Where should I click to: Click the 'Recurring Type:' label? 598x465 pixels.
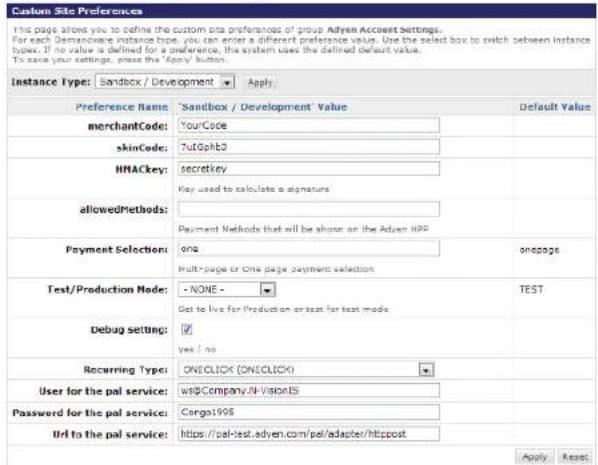pos(125,370)
